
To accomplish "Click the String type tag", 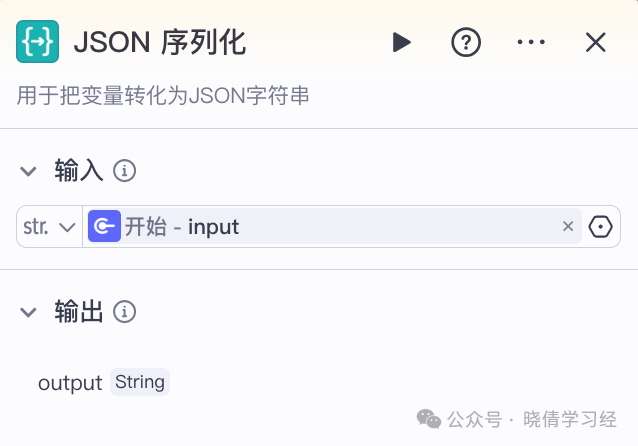I will point(140,382).
